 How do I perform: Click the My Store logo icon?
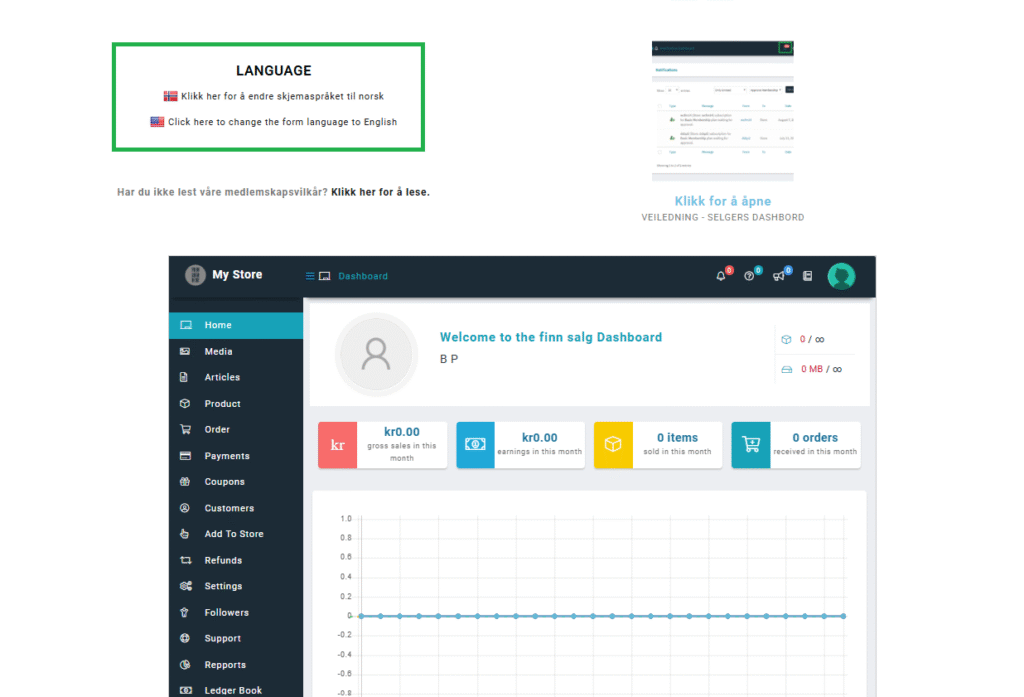[195, 275]
